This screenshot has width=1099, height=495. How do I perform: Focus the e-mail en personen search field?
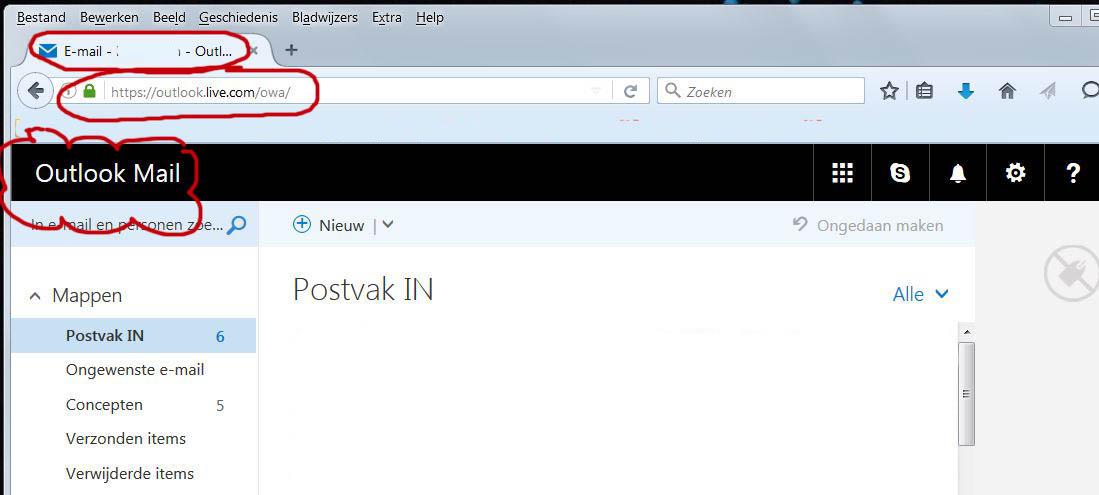(128, 225)
